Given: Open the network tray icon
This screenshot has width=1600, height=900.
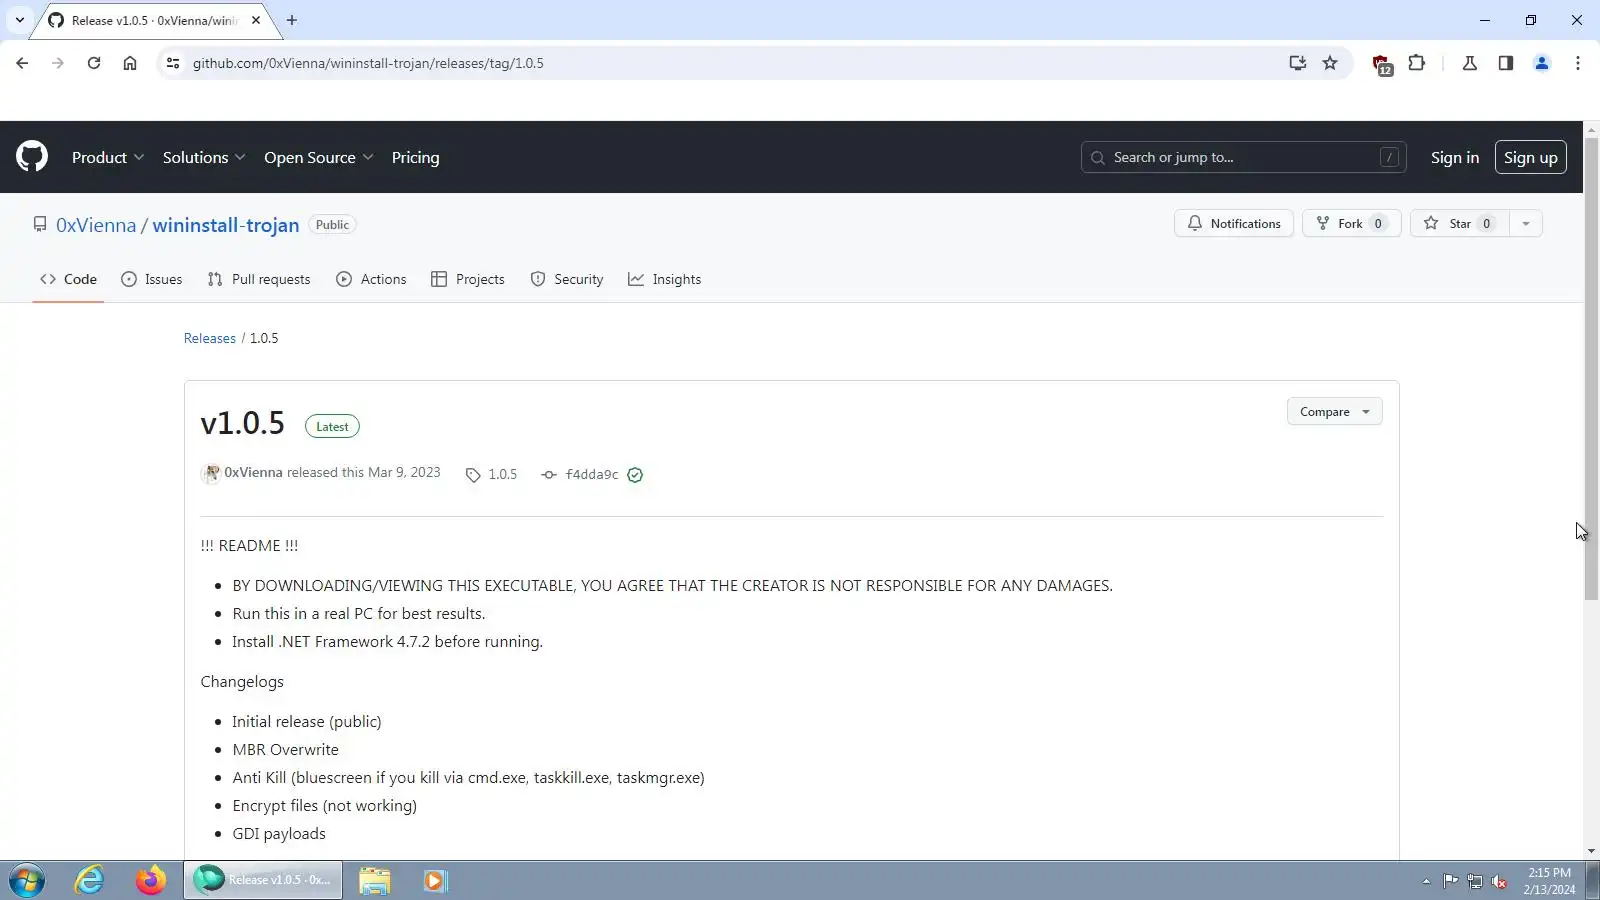Looking at the screenshot, I should click(x=1474, y=881).
